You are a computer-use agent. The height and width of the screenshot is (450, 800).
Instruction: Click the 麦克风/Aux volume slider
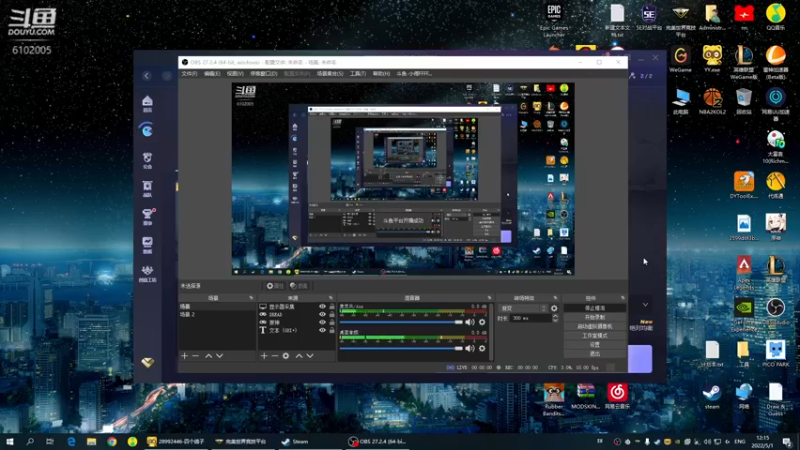tap(401, 322)
